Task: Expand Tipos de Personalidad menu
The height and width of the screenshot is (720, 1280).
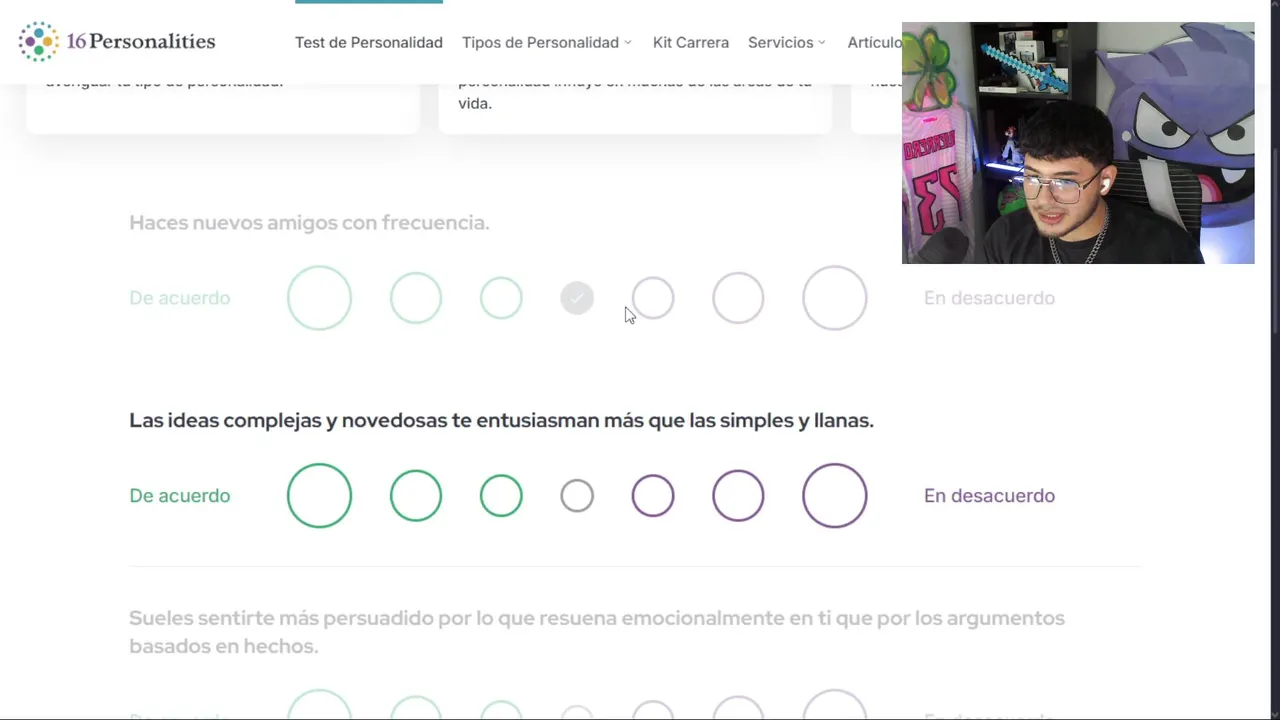Action: point(546,42)
